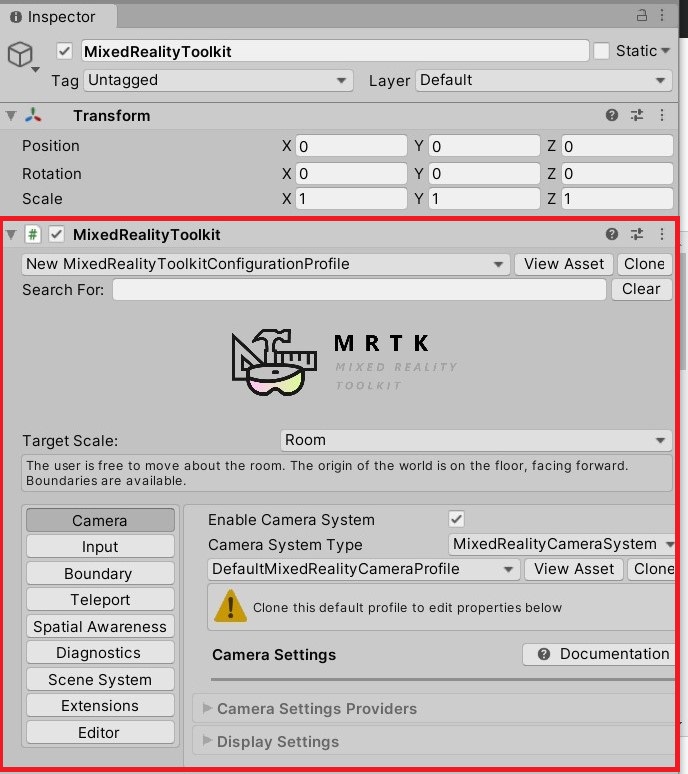Open the Static flags dropdown arrow
This screenshot has width=688, height=774.
tap(665, 51)
